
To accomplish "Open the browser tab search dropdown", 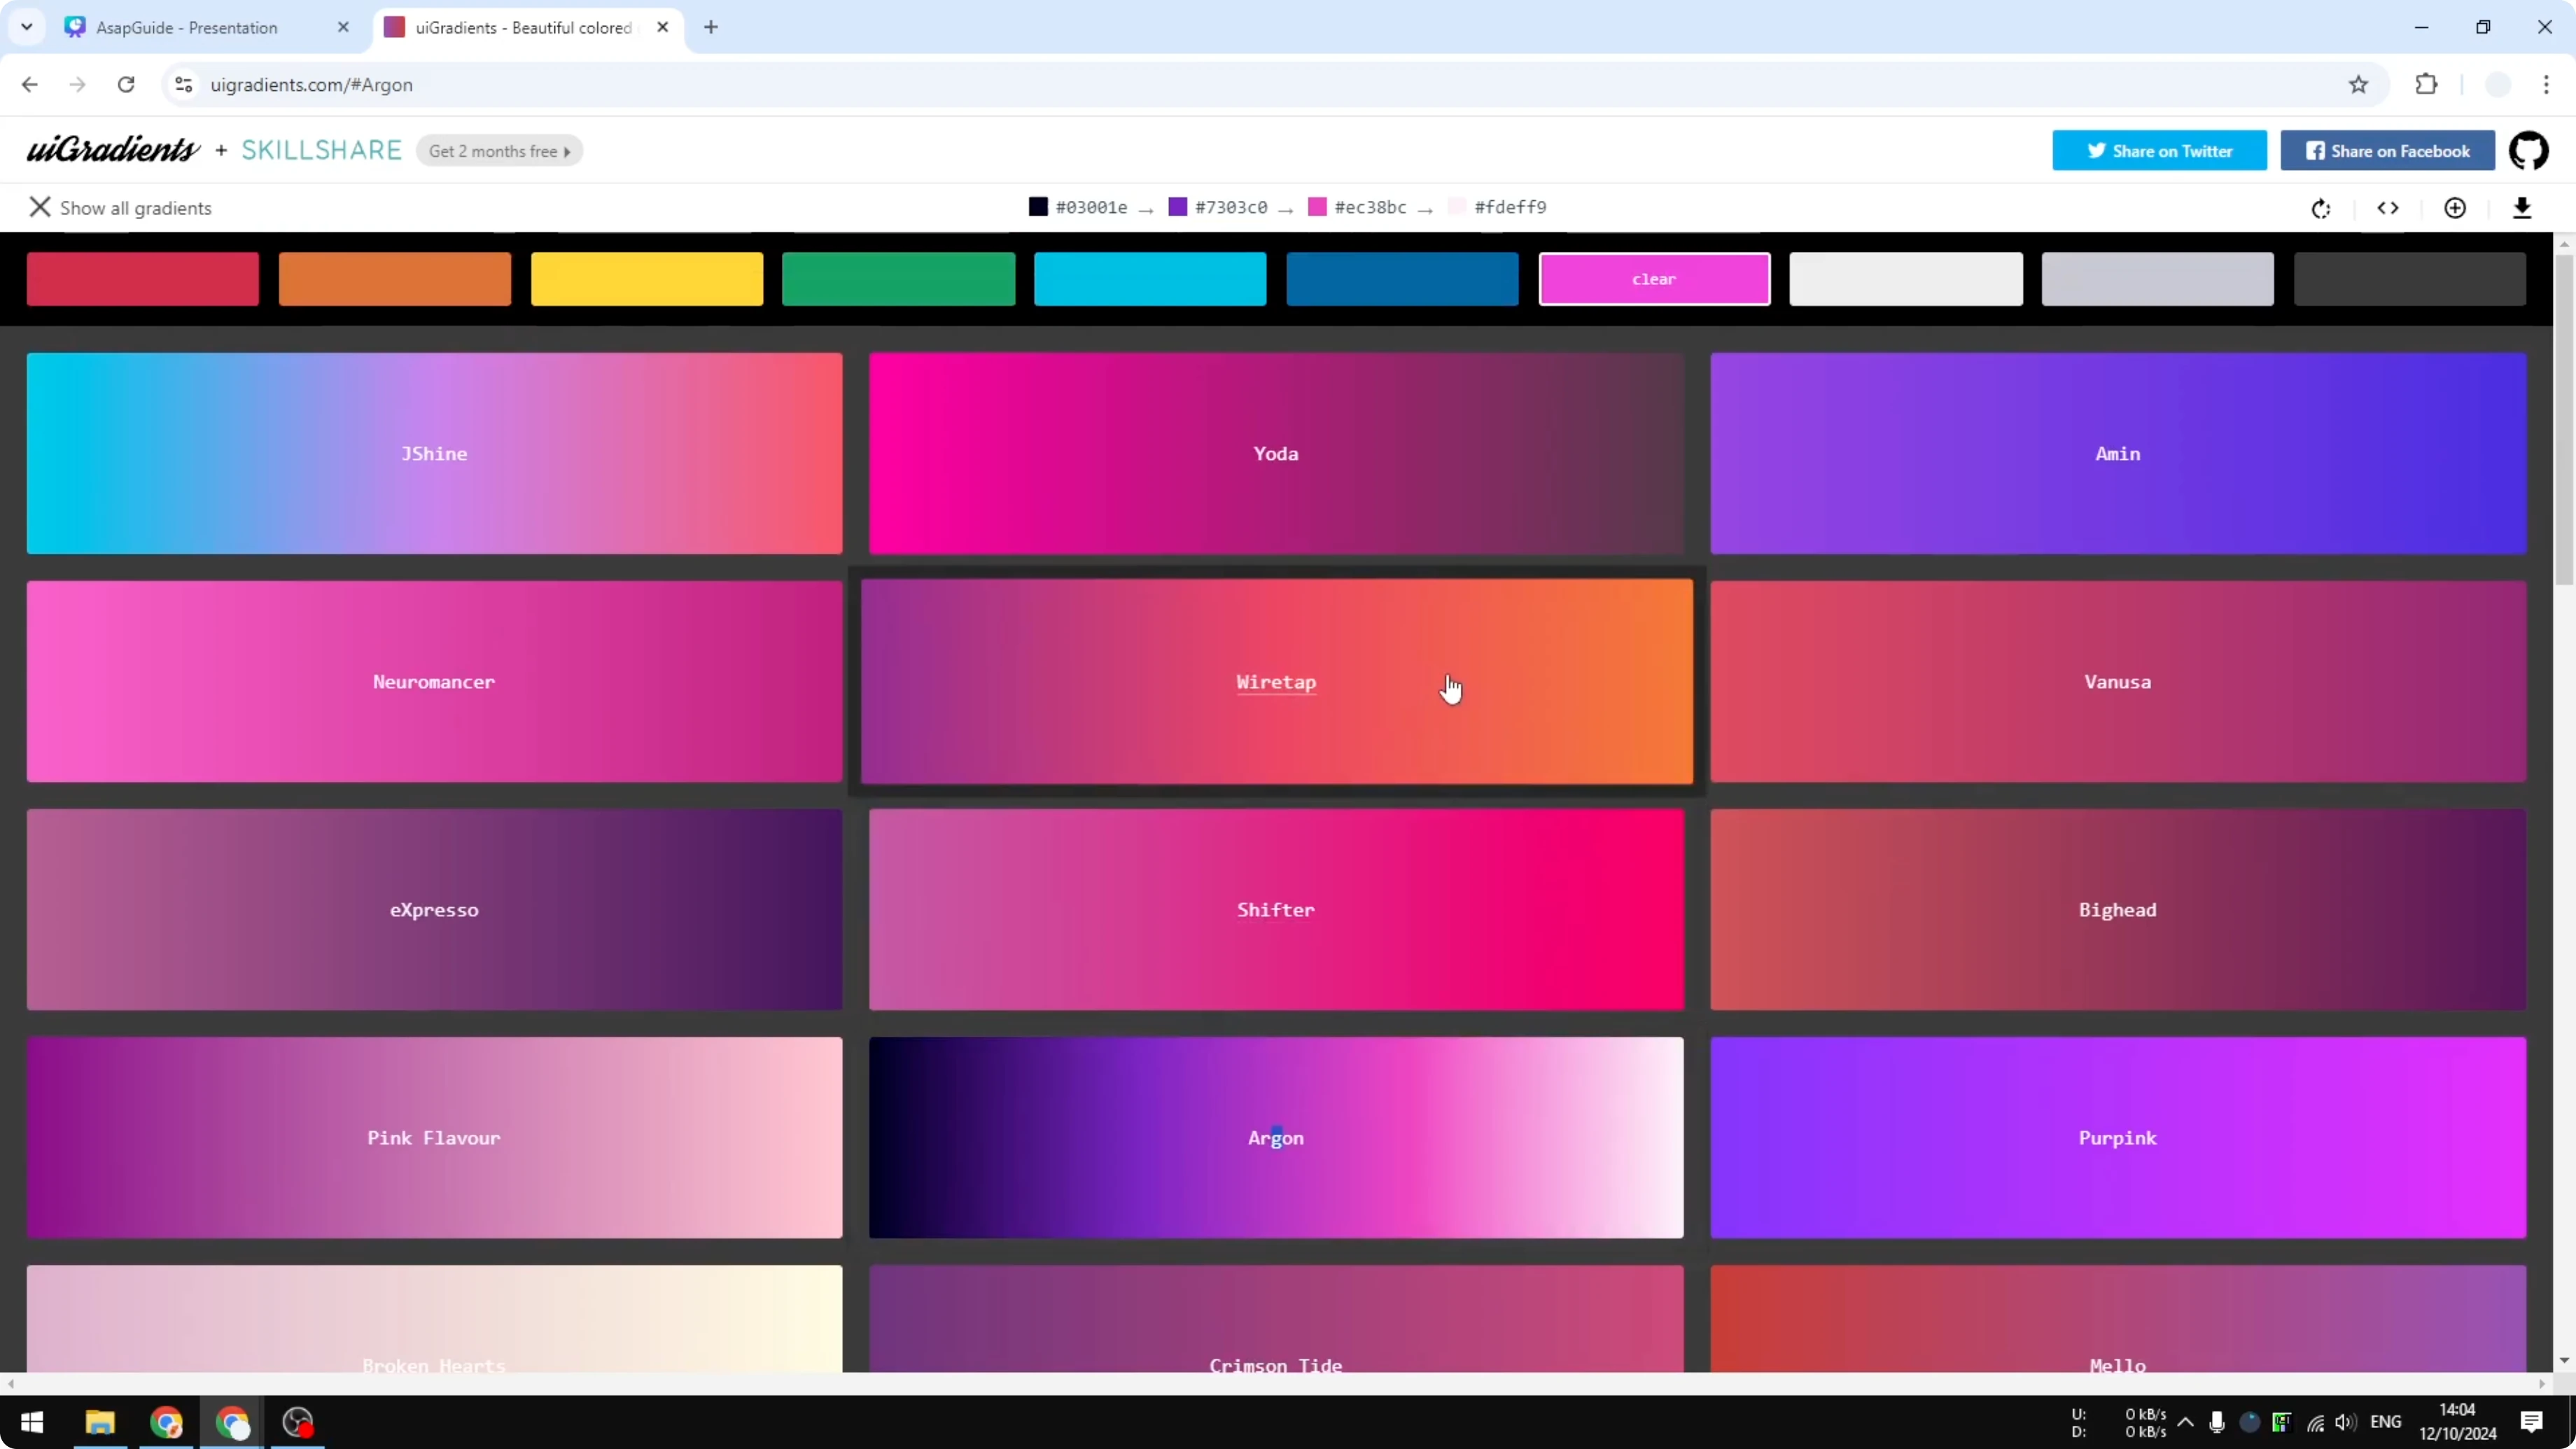I will 27,27.
